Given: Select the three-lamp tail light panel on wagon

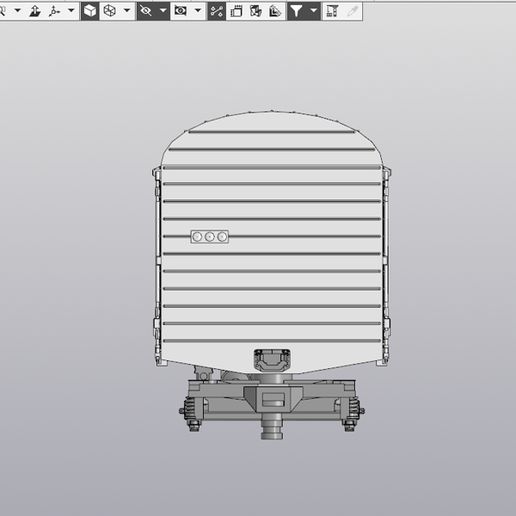Looking at the screenshot, I should (210, 237).
